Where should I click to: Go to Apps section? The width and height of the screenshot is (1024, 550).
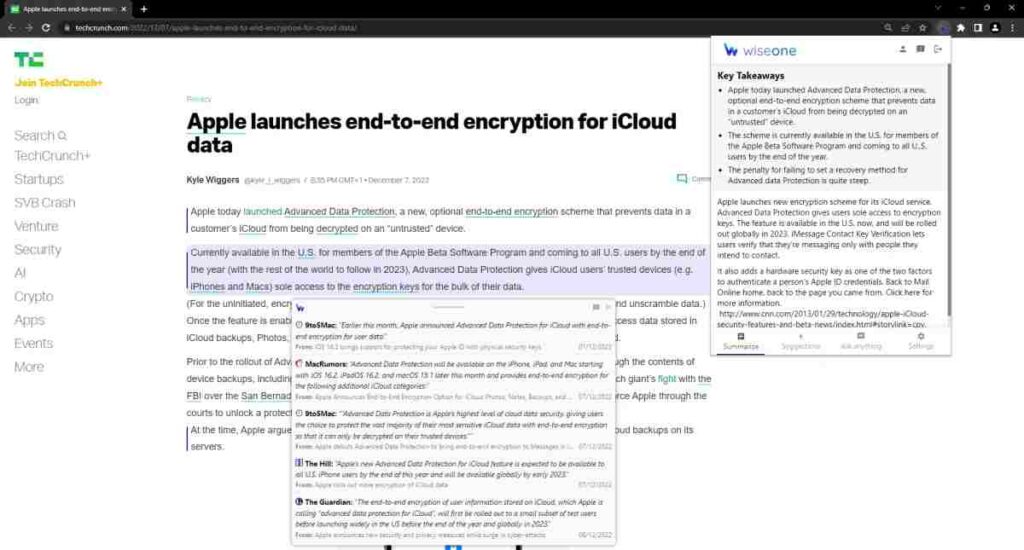[x=29, y=320]
